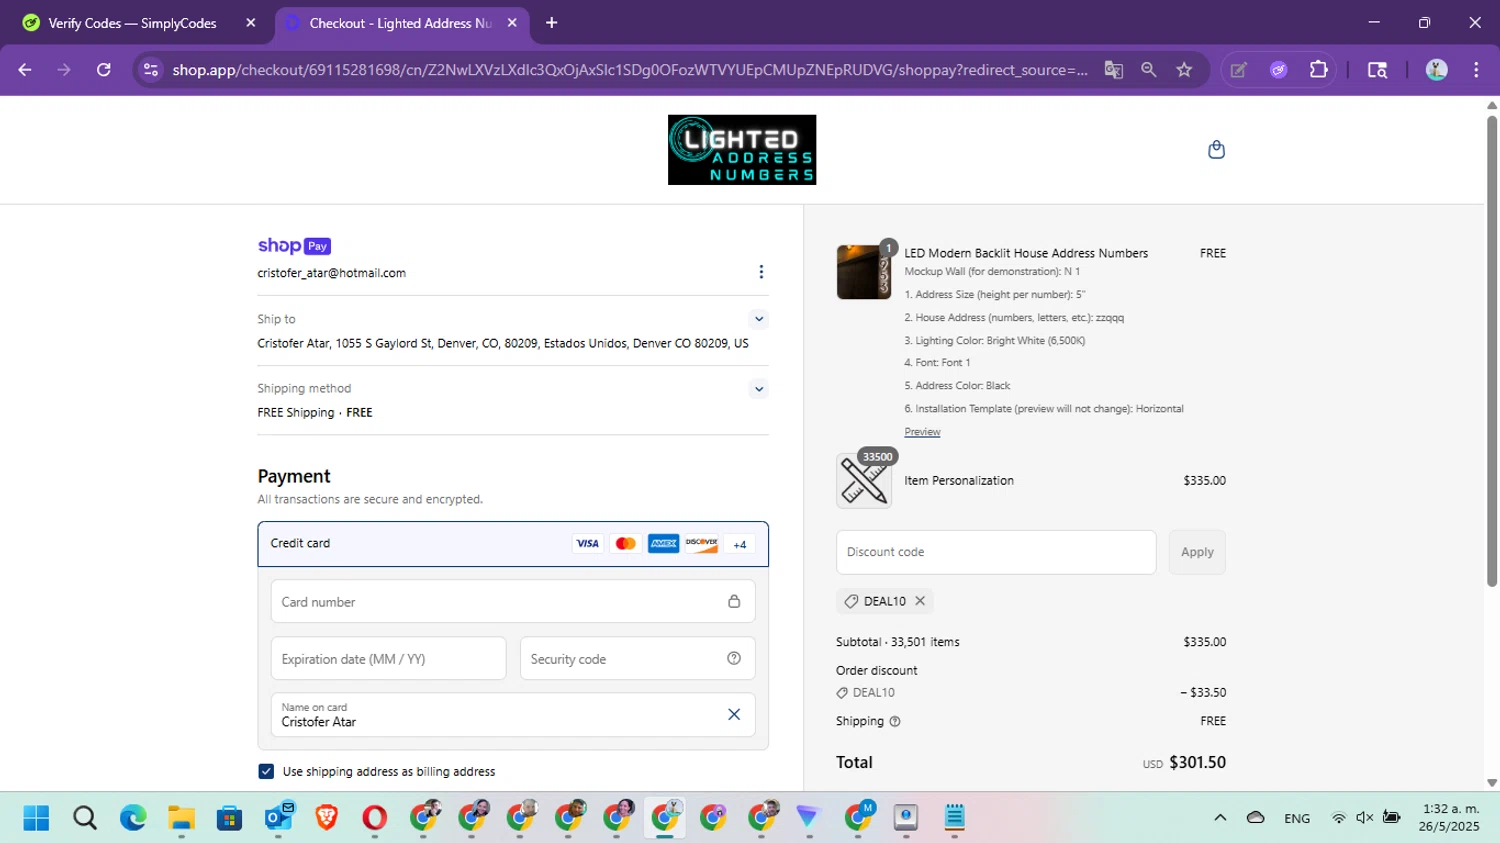Image resolution: width=1500 pixels, height=843 pixels.
Task: Open File Explorer from the taskbar
Action: [181, 818]
